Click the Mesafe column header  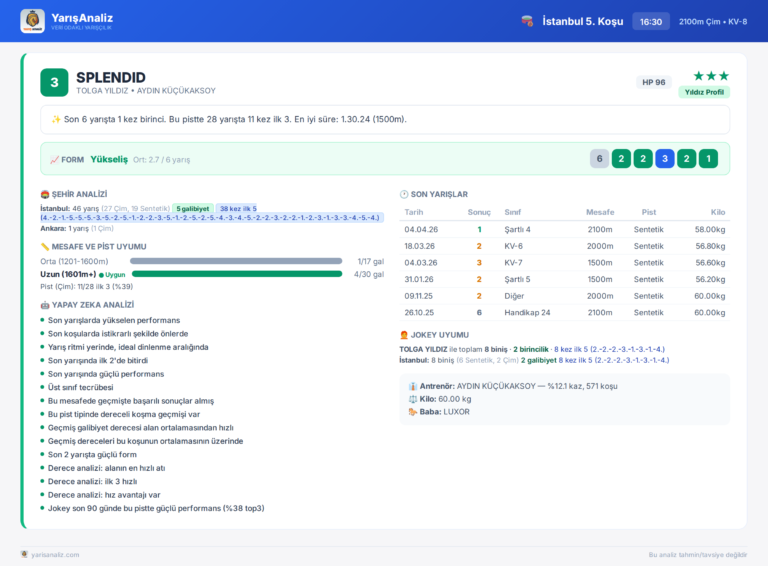pos(600,212)
